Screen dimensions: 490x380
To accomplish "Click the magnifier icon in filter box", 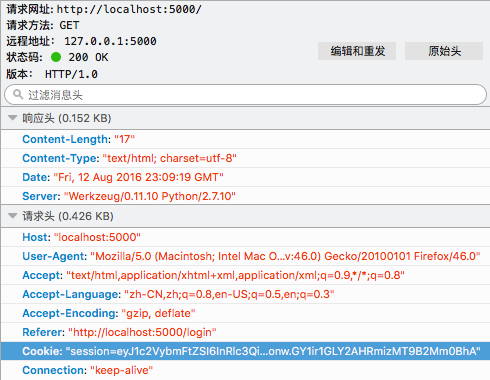I will pos(18,94).
